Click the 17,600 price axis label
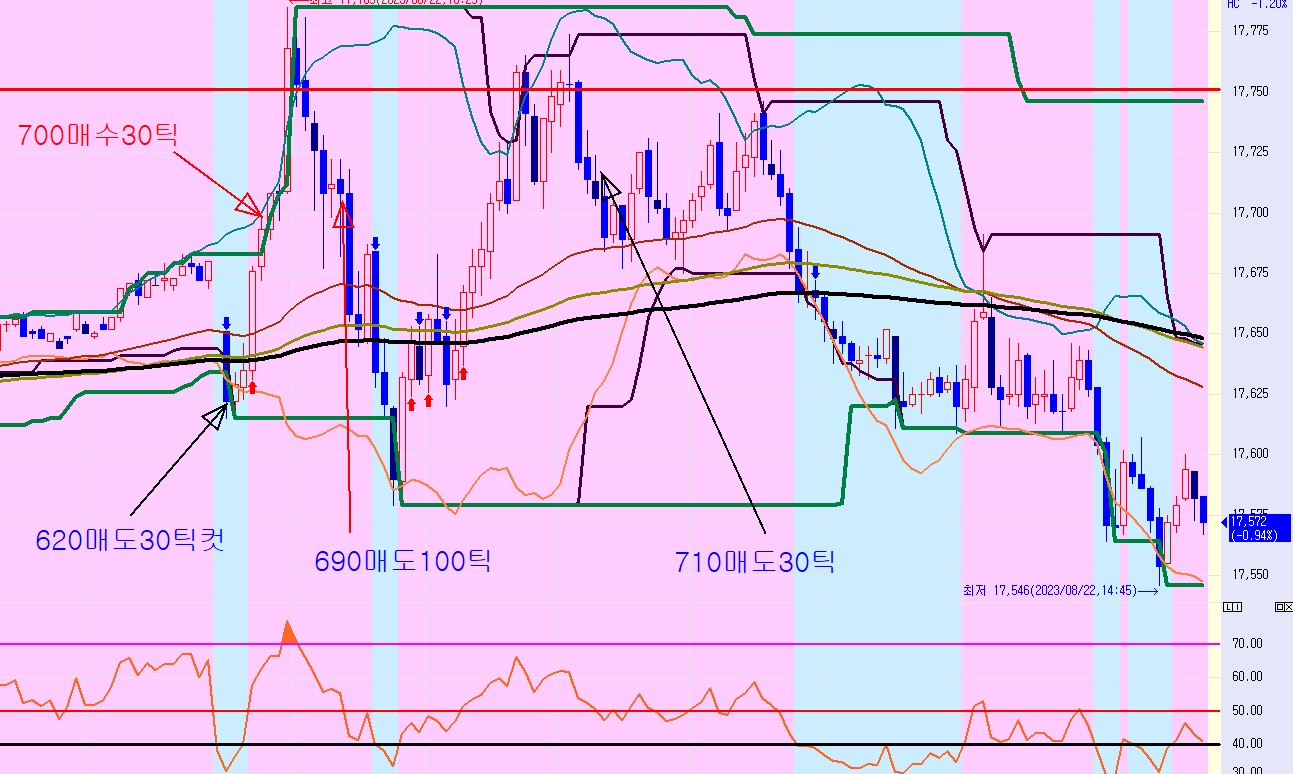Viewport: 1293px width, 774px height. (1250, 453)
